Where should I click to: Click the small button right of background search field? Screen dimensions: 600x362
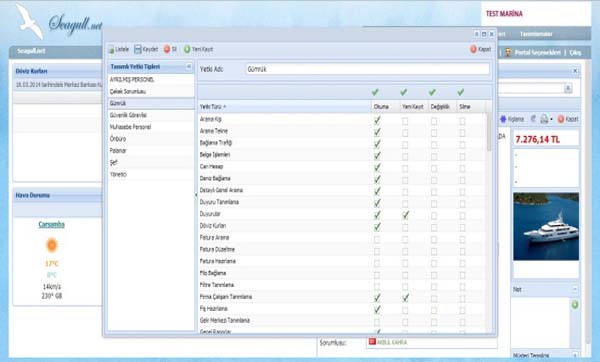click(x=568, y=88)
